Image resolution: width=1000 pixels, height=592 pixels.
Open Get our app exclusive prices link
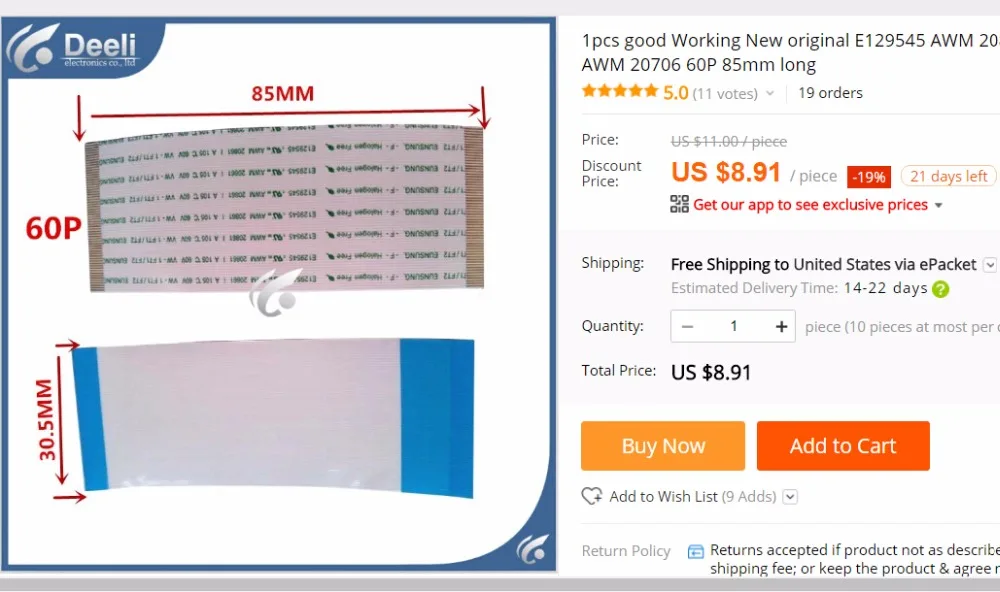click(x=810, y=205)
